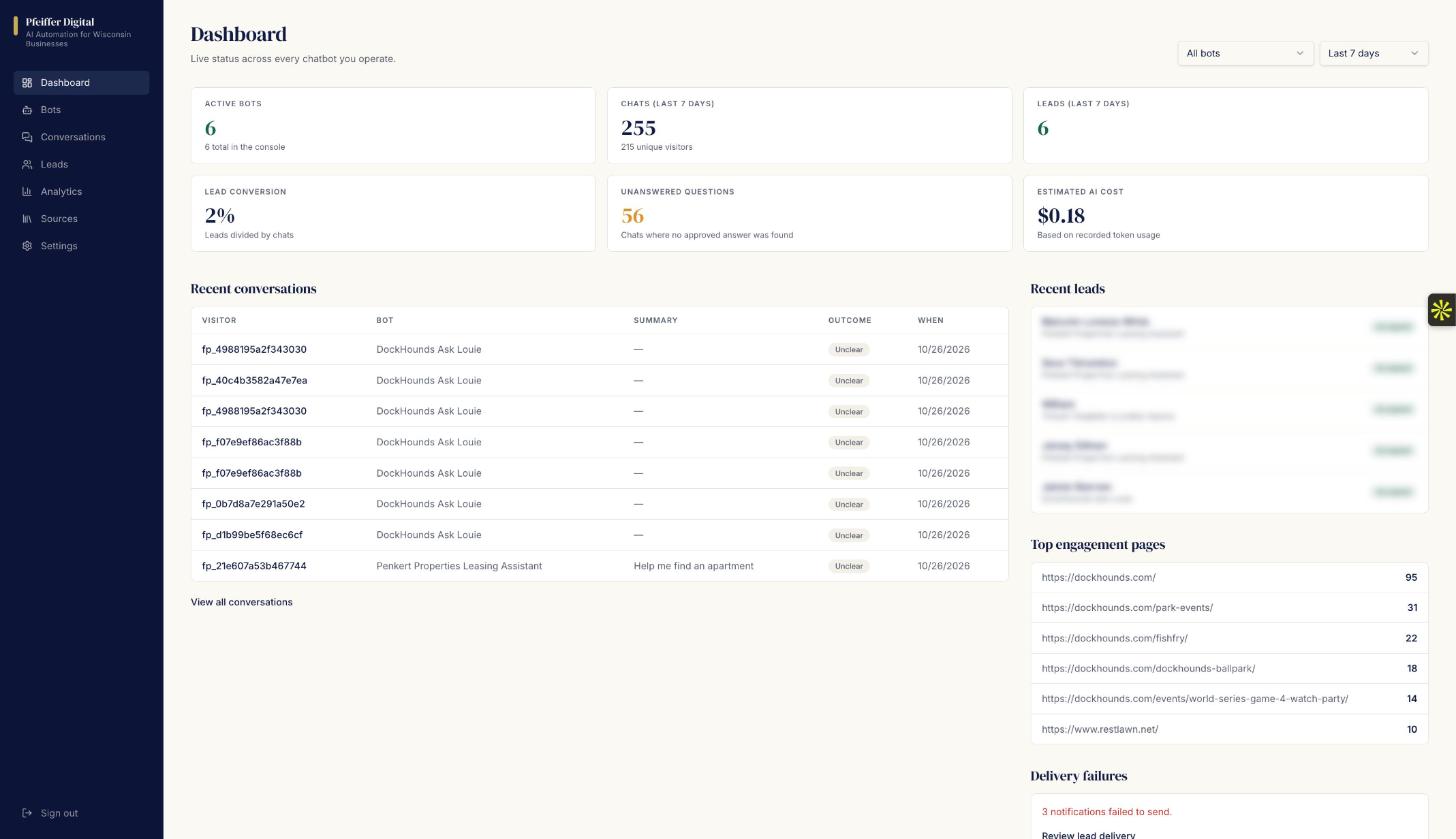Click the Bots robot icon in sidebar
This screenshot has height=839, width=1456.
27,110
